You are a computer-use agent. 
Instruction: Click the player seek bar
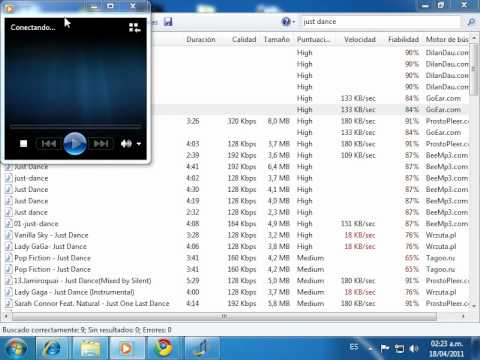pos(75,127)
